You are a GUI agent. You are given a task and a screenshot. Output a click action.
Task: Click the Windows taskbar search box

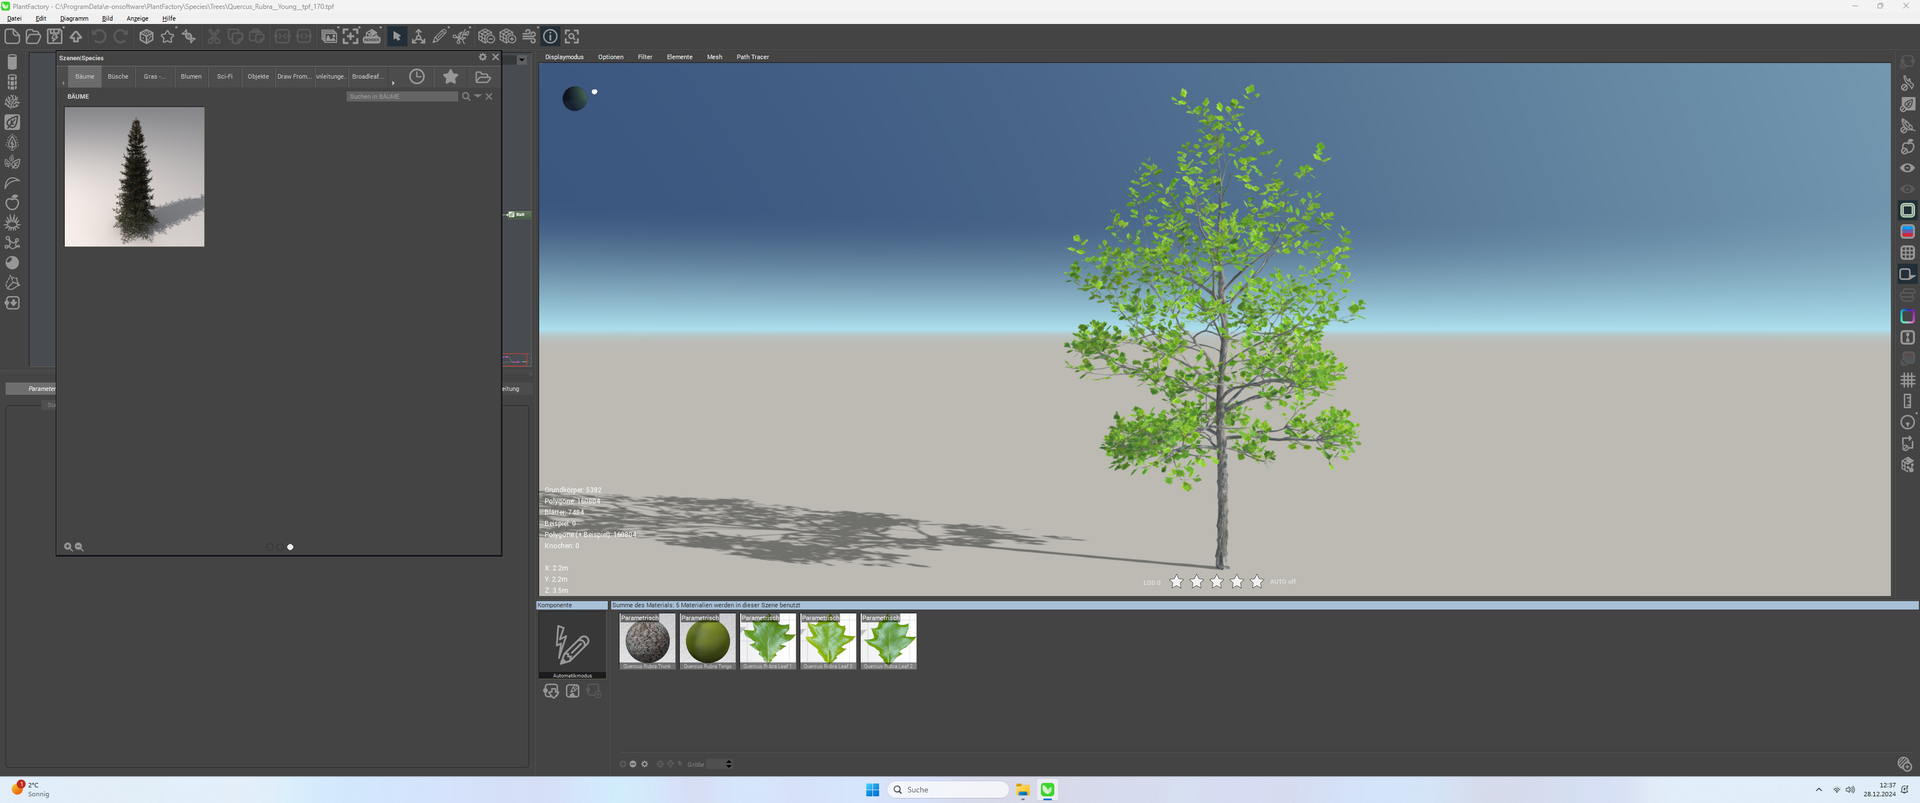[948, 790]
